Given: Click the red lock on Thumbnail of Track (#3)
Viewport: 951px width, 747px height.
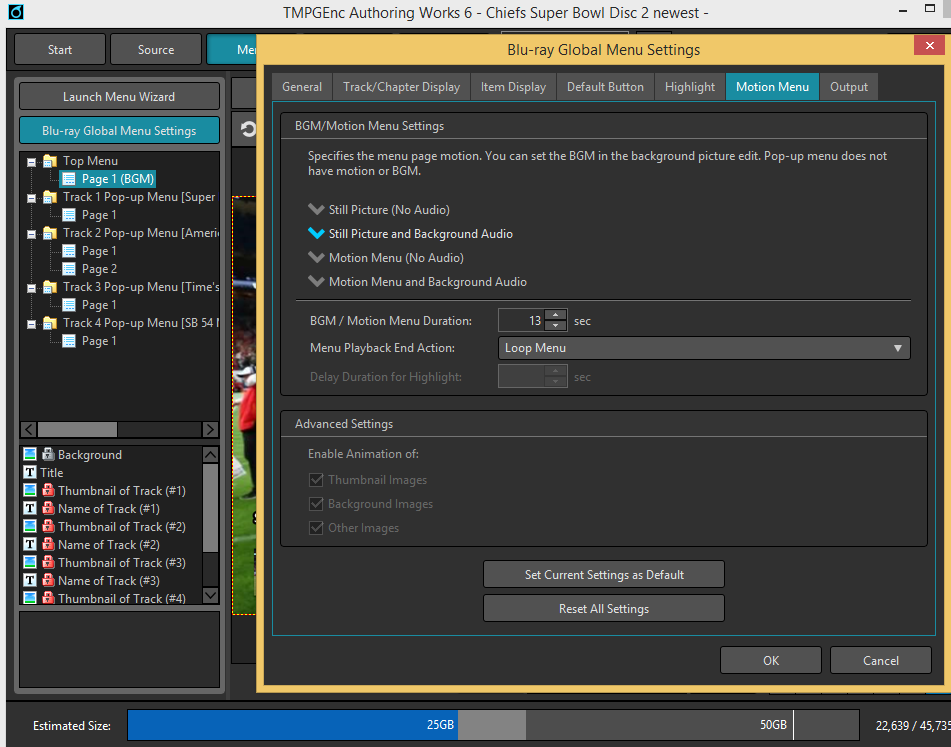Looking at the screenshot, I should (x=48, y=562).
